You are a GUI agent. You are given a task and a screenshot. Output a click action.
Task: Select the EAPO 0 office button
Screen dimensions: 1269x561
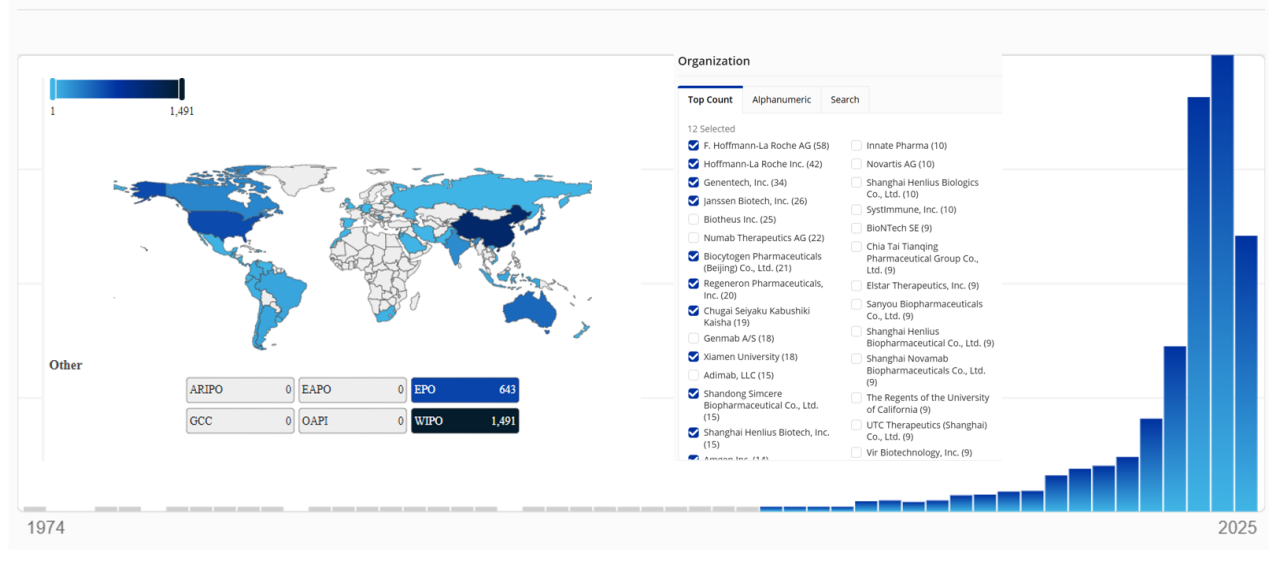tap(353, 390)
